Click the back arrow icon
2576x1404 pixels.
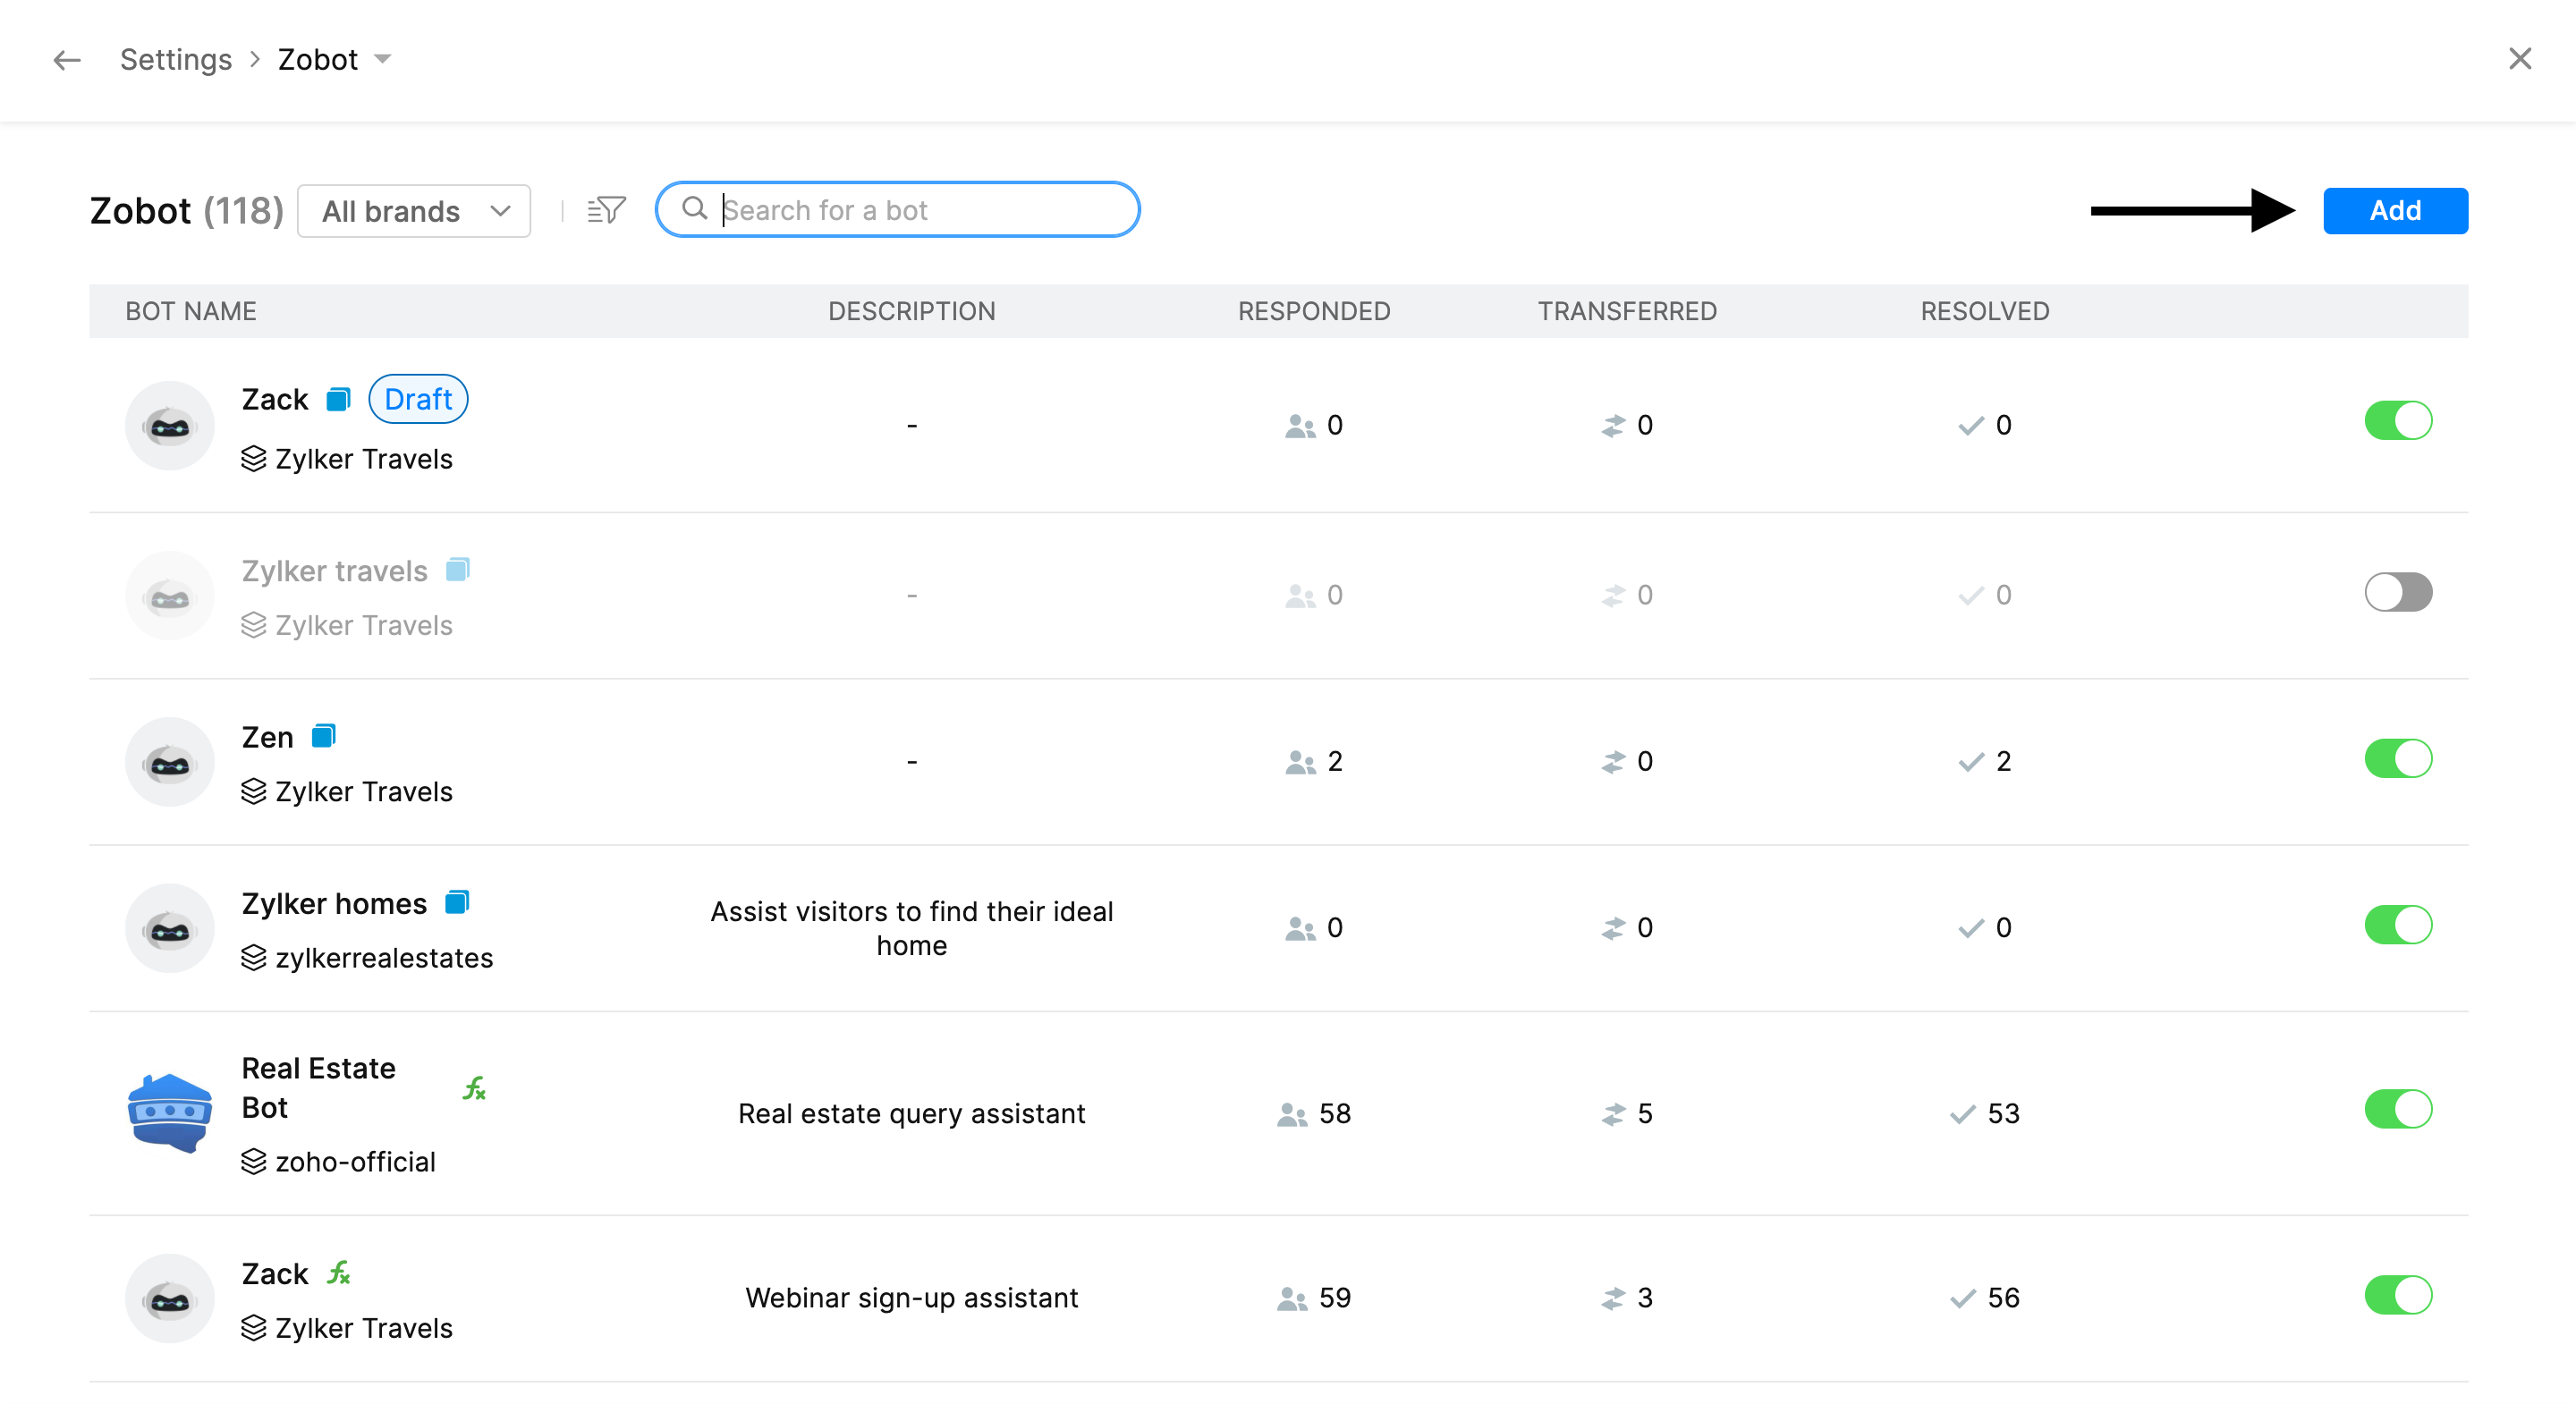[66, 60]
